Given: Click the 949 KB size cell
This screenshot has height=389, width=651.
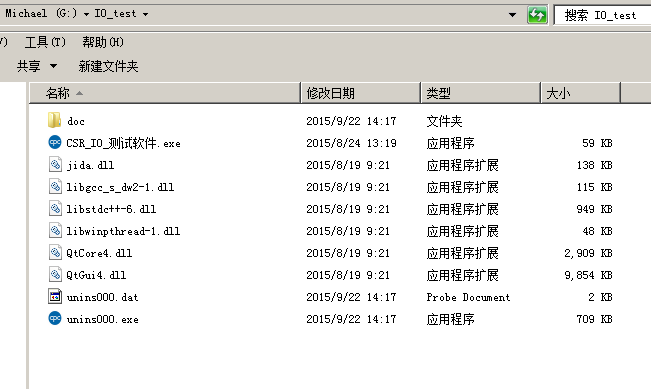Looking at the screenshot, I should [x=595, y=209].
